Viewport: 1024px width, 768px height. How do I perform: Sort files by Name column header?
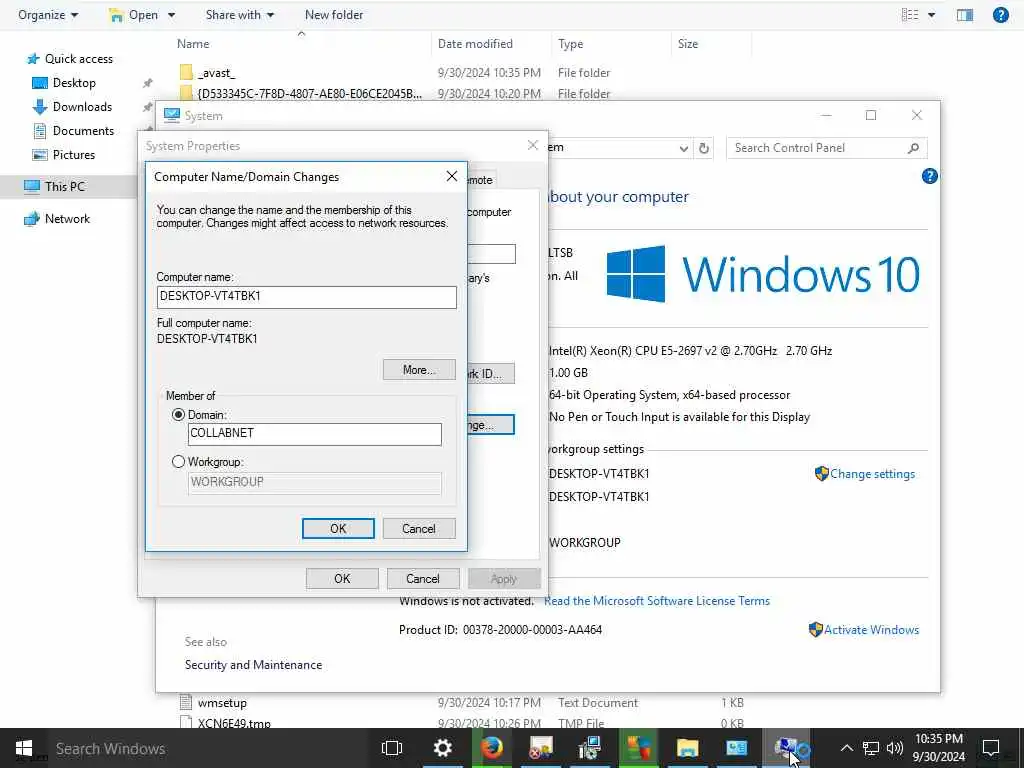click(193, 44)
